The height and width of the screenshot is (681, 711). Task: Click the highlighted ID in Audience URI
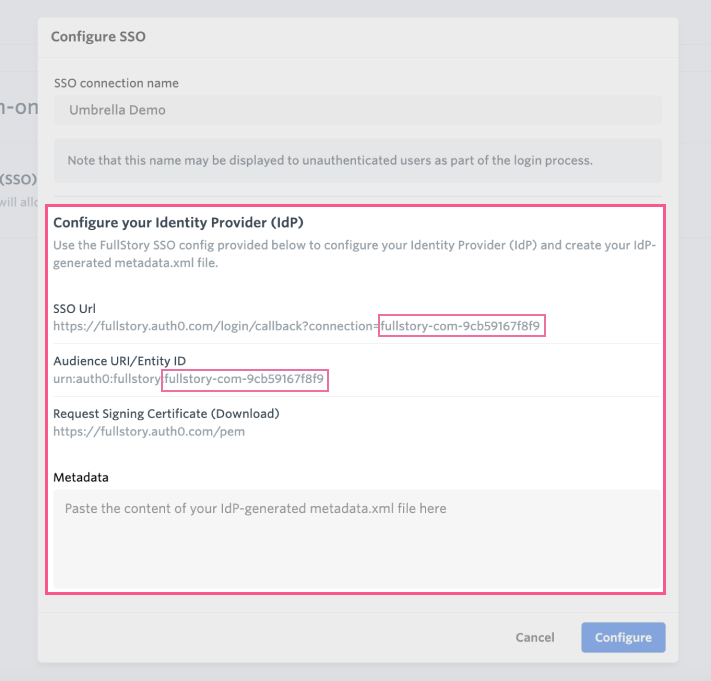pyautogui.click(x=245, y=379)
